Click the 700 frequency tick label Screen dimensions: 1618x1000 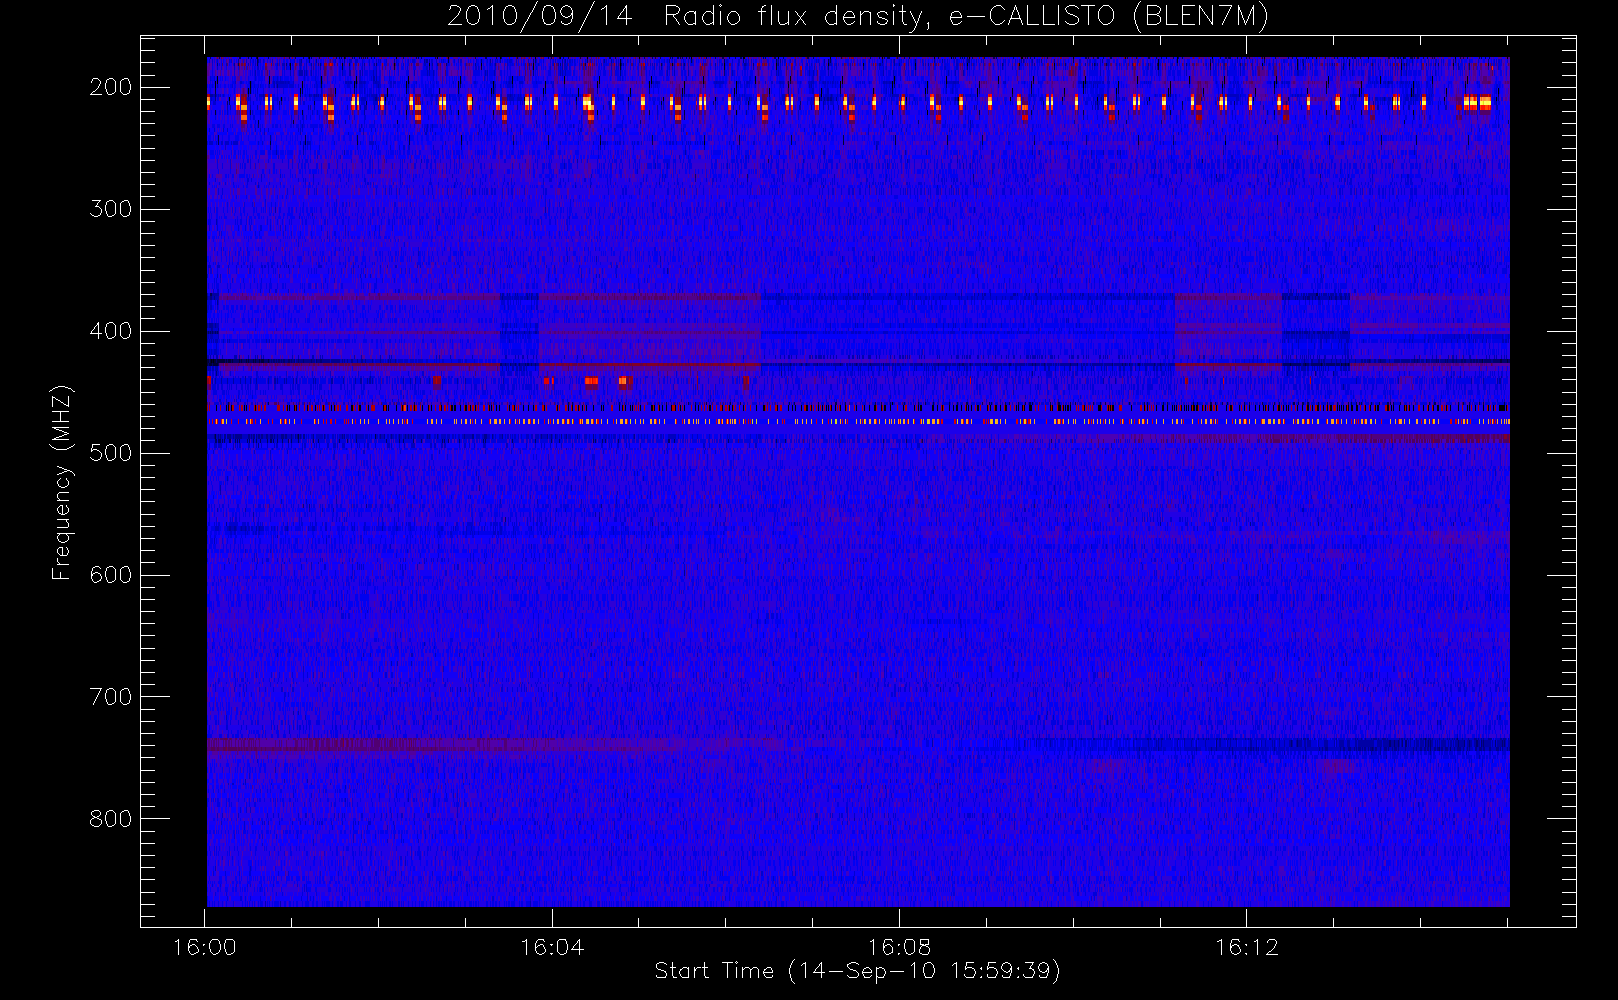[111, 697]
